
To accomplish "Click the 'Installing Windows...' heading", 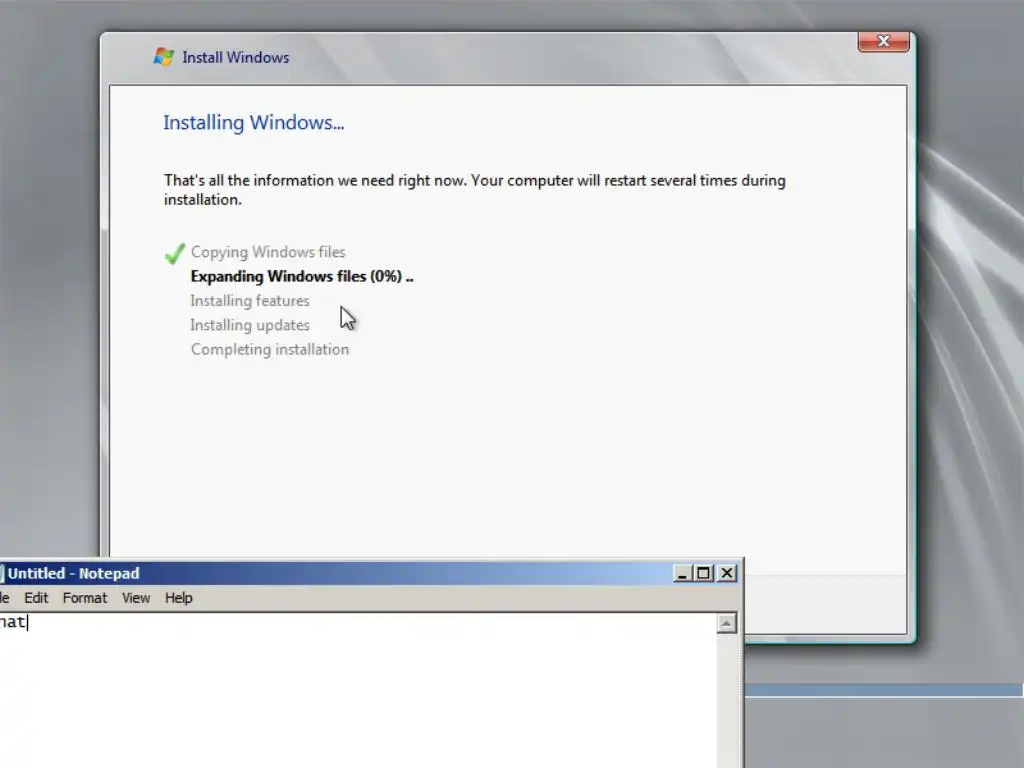I will tap(253, 123).
